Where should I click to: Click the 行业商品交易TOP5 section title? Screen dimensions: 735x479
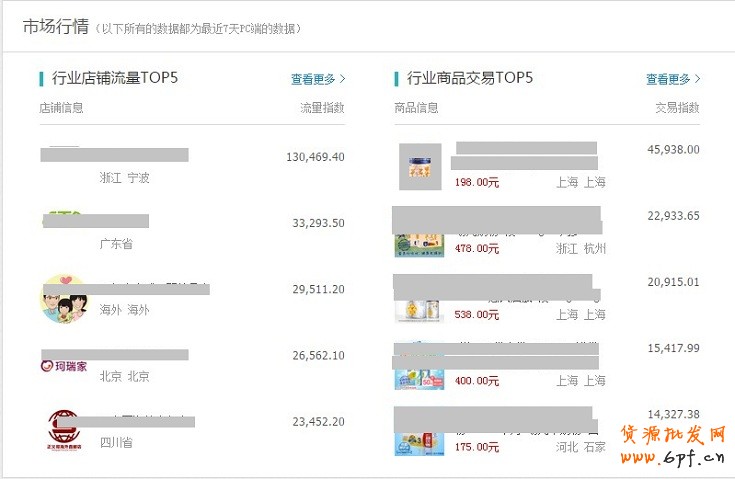click(470, 78)
